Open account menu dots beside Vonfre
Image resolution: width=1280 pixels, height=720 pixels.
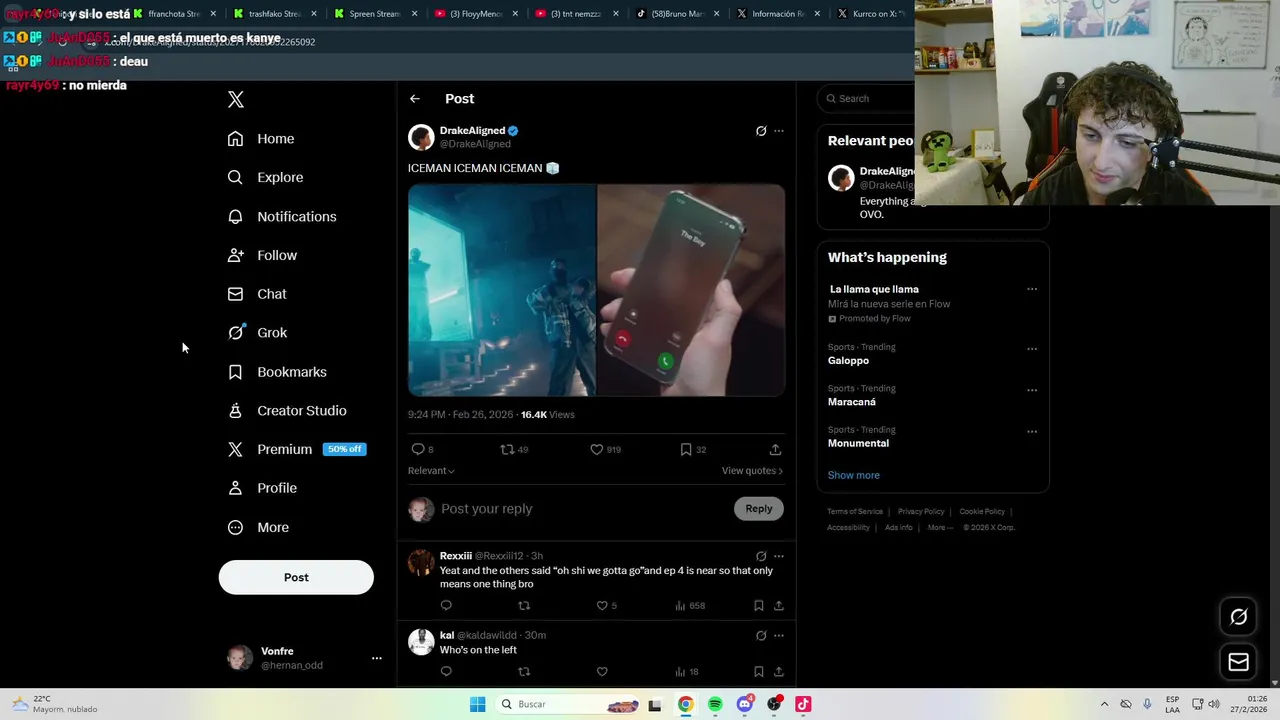377,658
